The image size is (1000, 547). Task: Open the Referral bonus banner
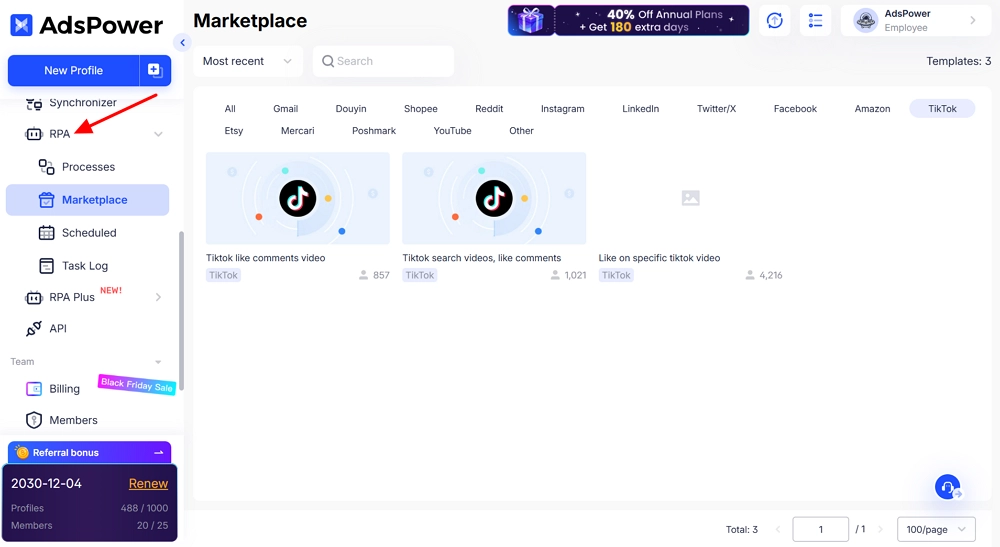[89, 453]
